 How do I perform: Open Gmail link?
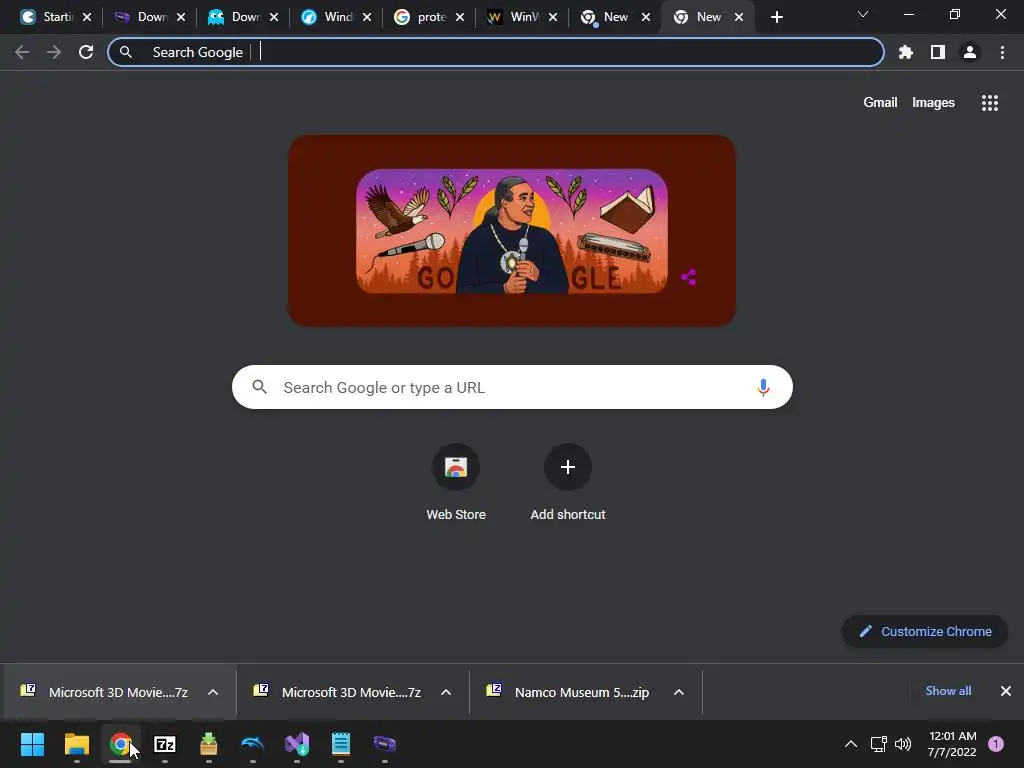point(880,103)
